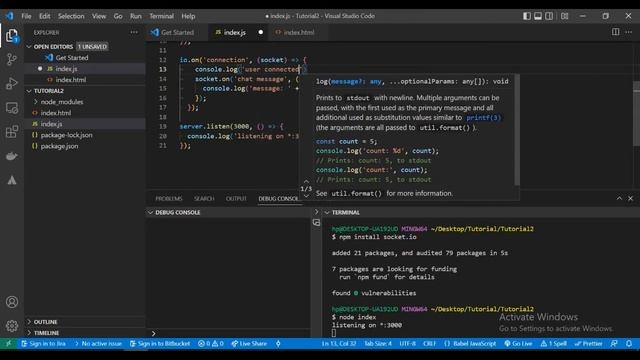
Task: Open the Help menu
Action: (188, 16)
